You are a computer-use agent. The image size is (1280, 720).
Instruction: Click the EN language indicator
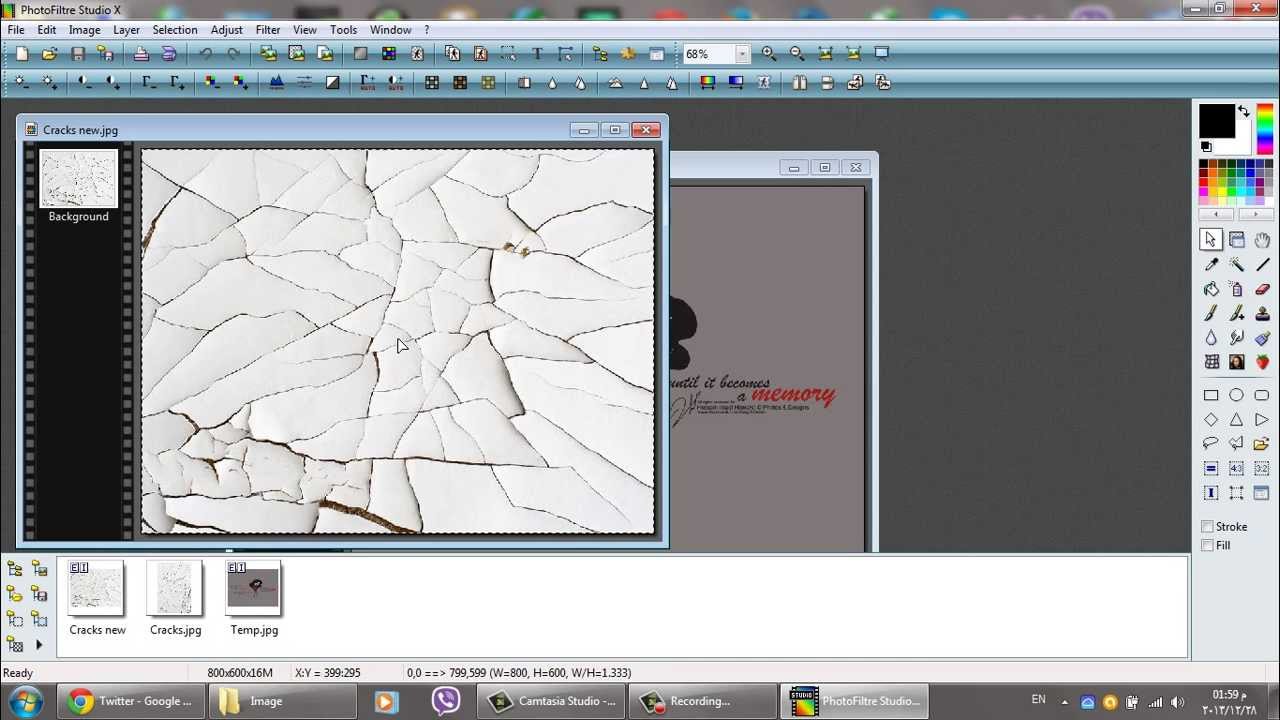pyautogui.click(x=1038, y=700)
